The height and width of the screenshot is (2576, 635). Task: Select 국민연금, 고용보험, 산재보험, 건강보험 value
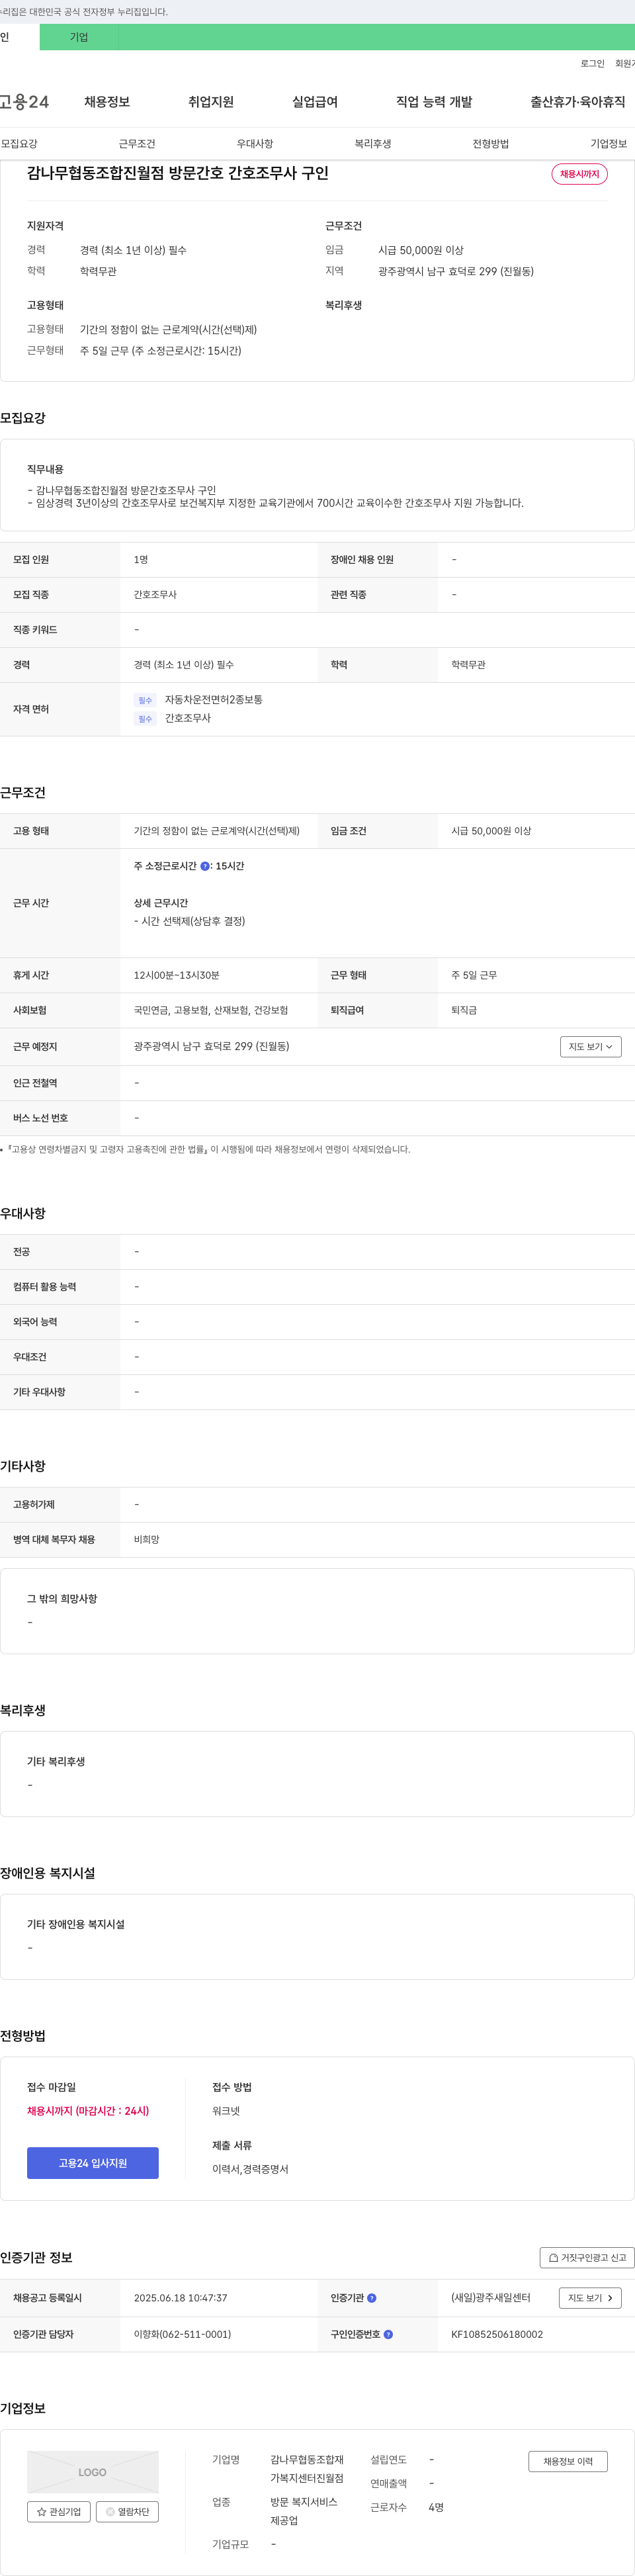(211, 1010)
